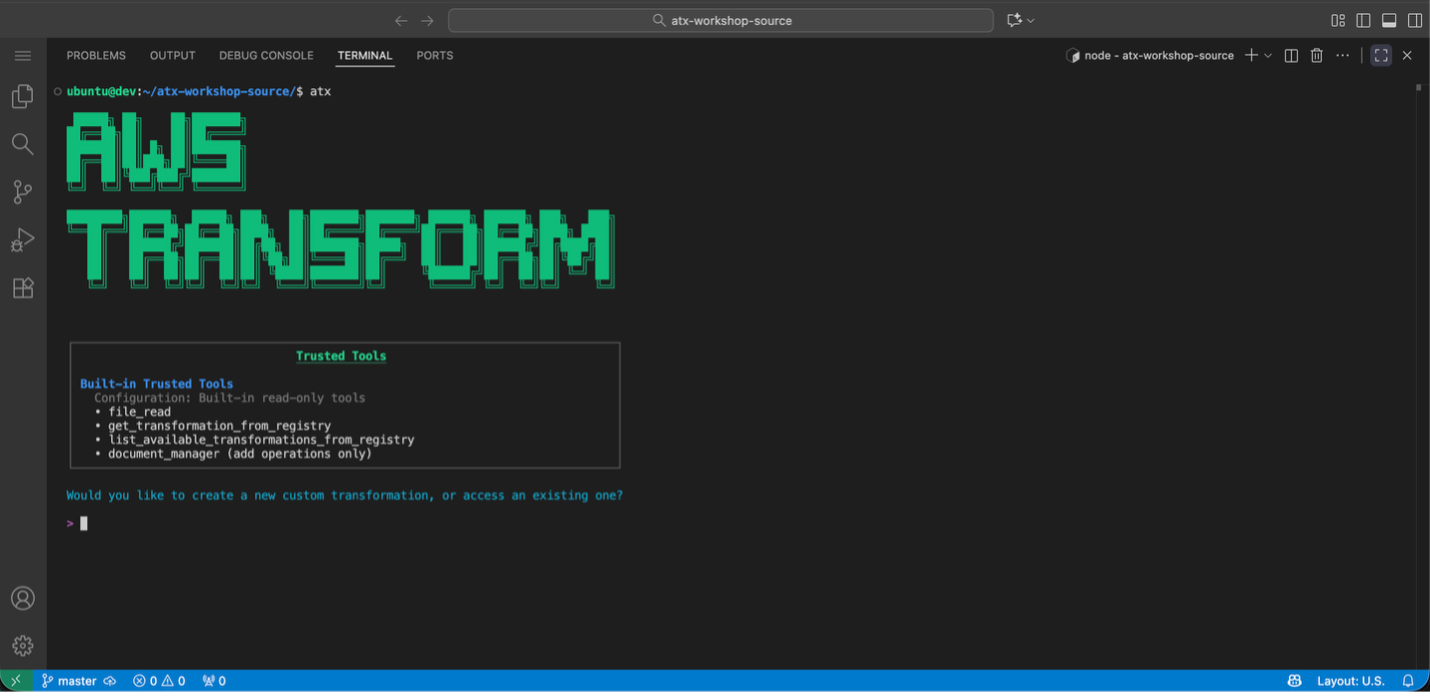Split the terminal using the split icon

(1290, 55)
